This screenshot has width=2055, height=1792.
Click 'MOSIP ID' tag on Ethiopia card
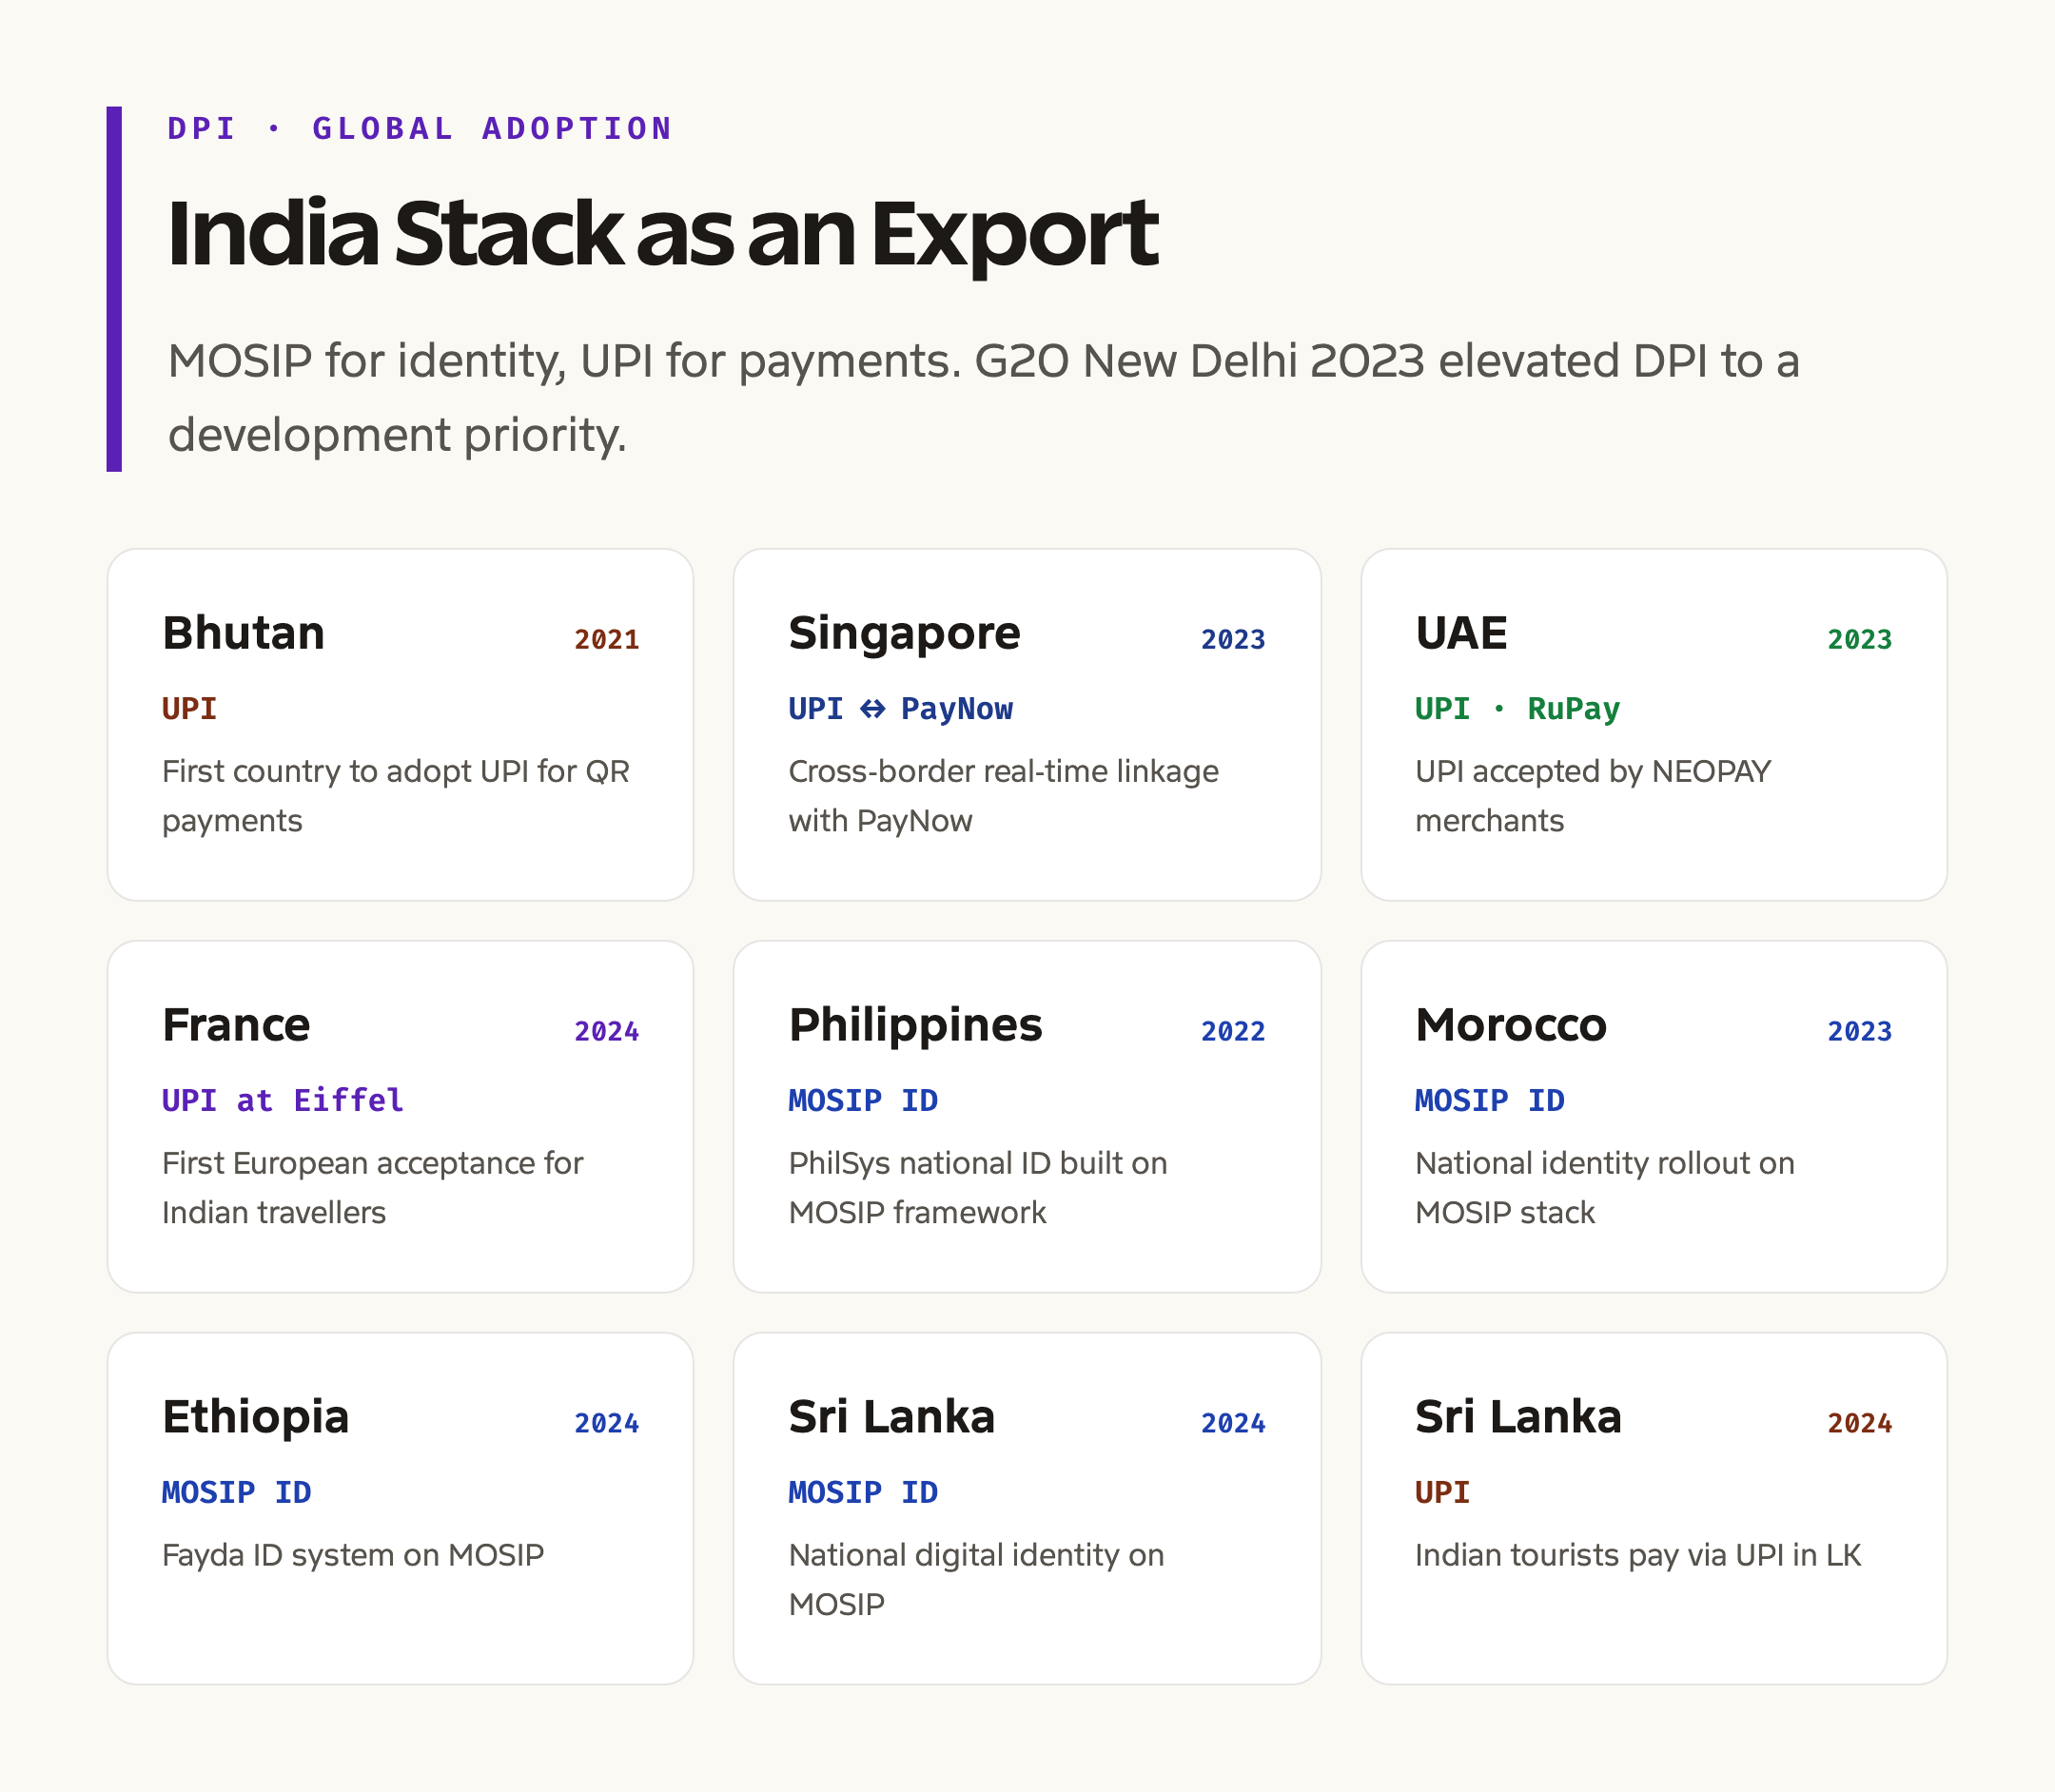click(x=236, y=1493)
